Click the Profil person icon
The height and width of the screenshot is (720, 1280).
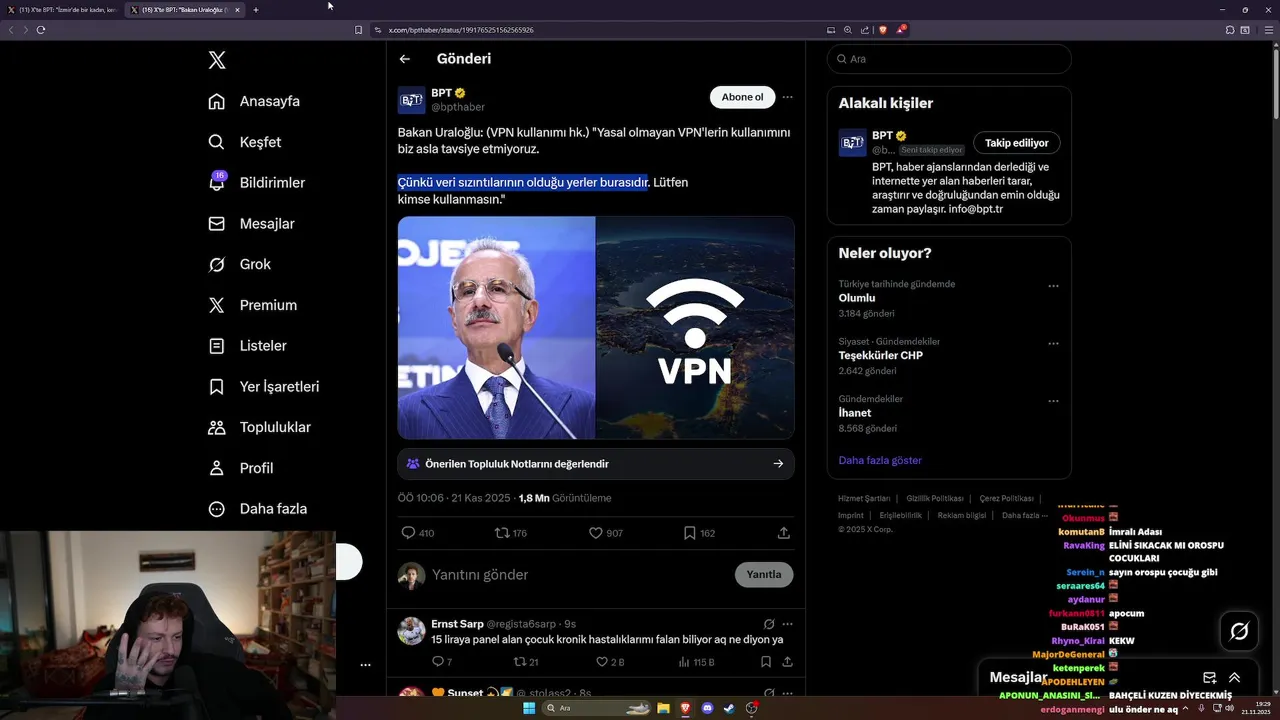[216, 468]
